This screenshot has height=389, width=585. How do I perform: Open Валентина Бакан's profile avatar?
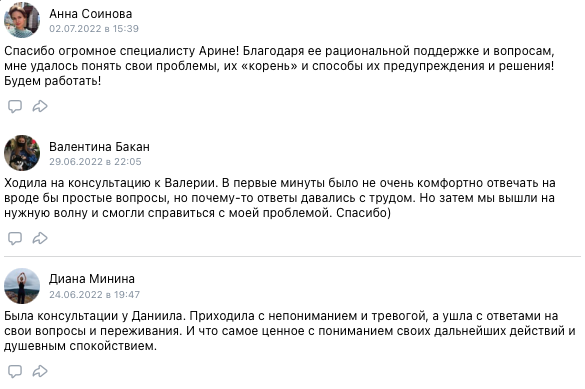click(22, 153)
